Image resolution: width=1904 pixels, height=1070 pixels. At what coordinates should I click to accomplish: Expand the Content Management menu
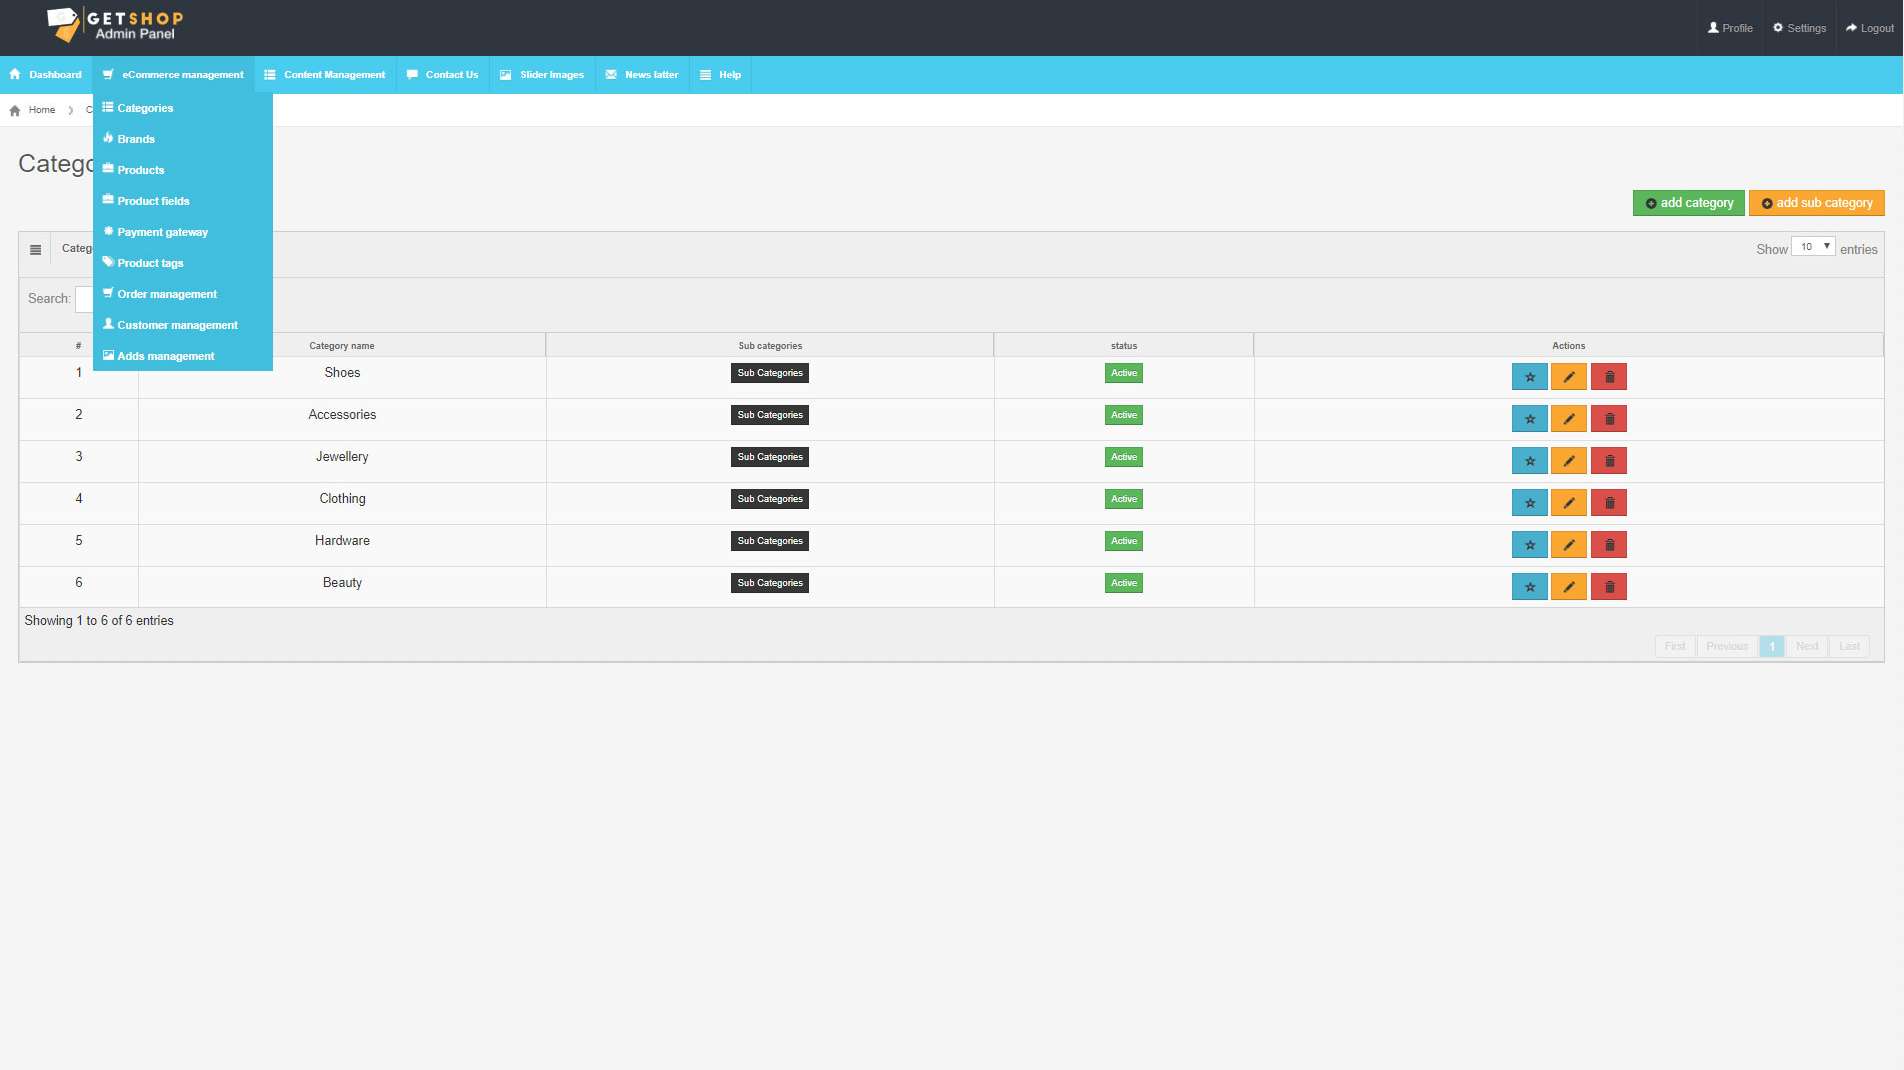325,75
